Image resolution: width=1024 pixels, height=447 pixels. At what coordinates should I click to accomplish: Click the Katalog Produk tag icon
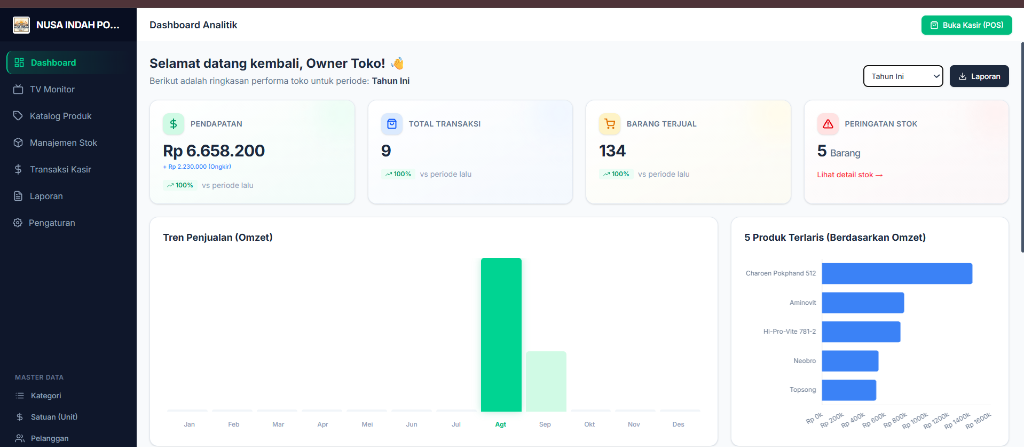(x=18, y=116)
